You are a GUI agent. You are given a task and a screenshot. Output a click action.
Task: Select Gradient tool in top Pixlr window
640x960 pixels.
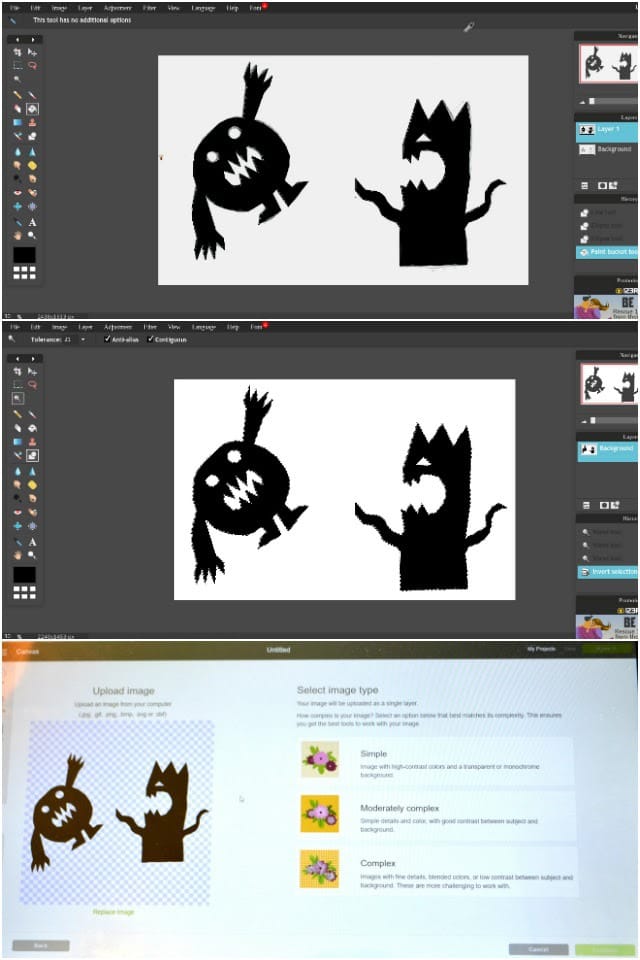[17, 122]
